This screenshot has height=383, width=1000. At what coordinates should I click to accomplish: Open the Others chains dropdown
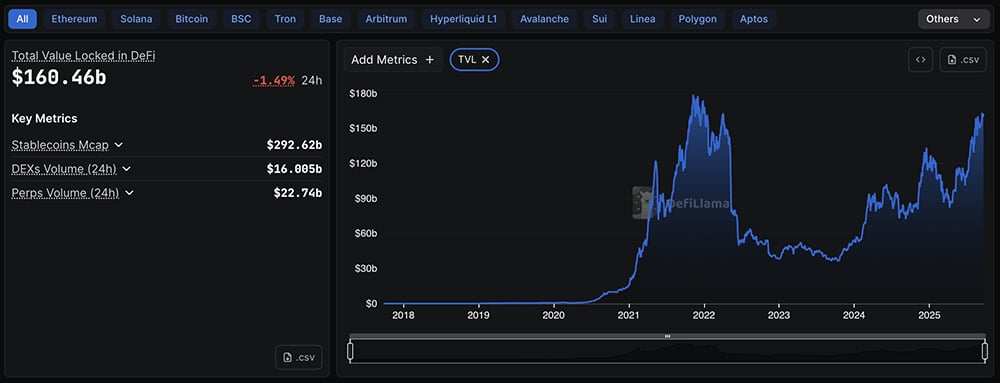954,19
